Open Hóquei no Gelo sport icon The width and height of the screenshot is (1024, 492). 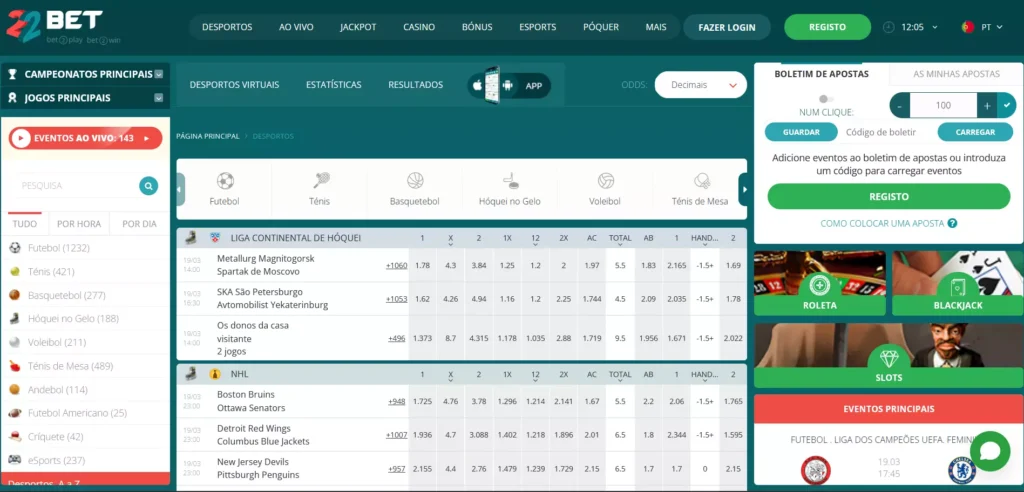tap(510, 181)
